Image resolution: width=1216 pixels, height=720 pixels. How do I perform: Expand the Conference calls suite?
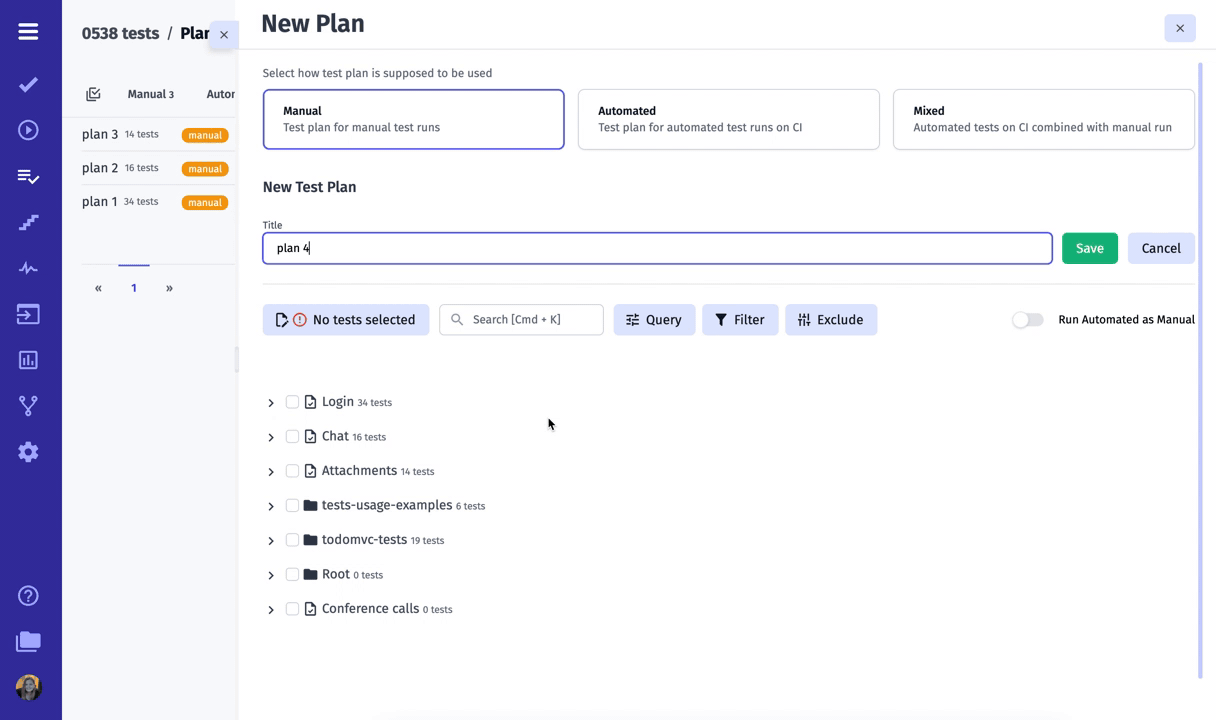coord(271,610)
